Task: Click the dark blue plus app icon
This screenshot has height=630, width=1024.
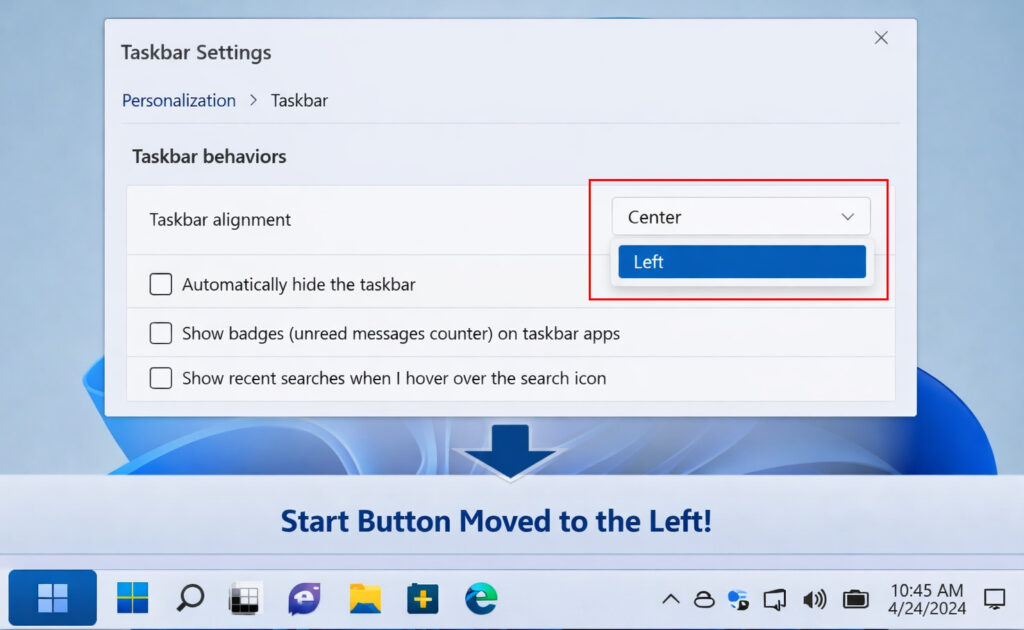Action: pyautogui.click(x=423, y=598)
